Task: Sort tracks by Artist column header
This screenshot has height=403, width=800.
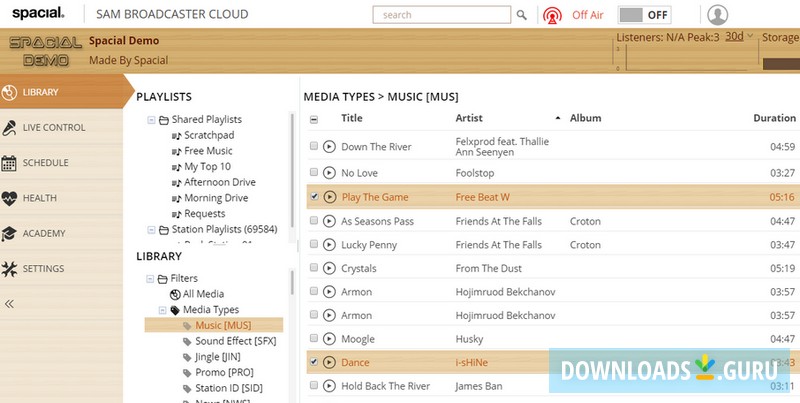Action: tap(469, 118)
